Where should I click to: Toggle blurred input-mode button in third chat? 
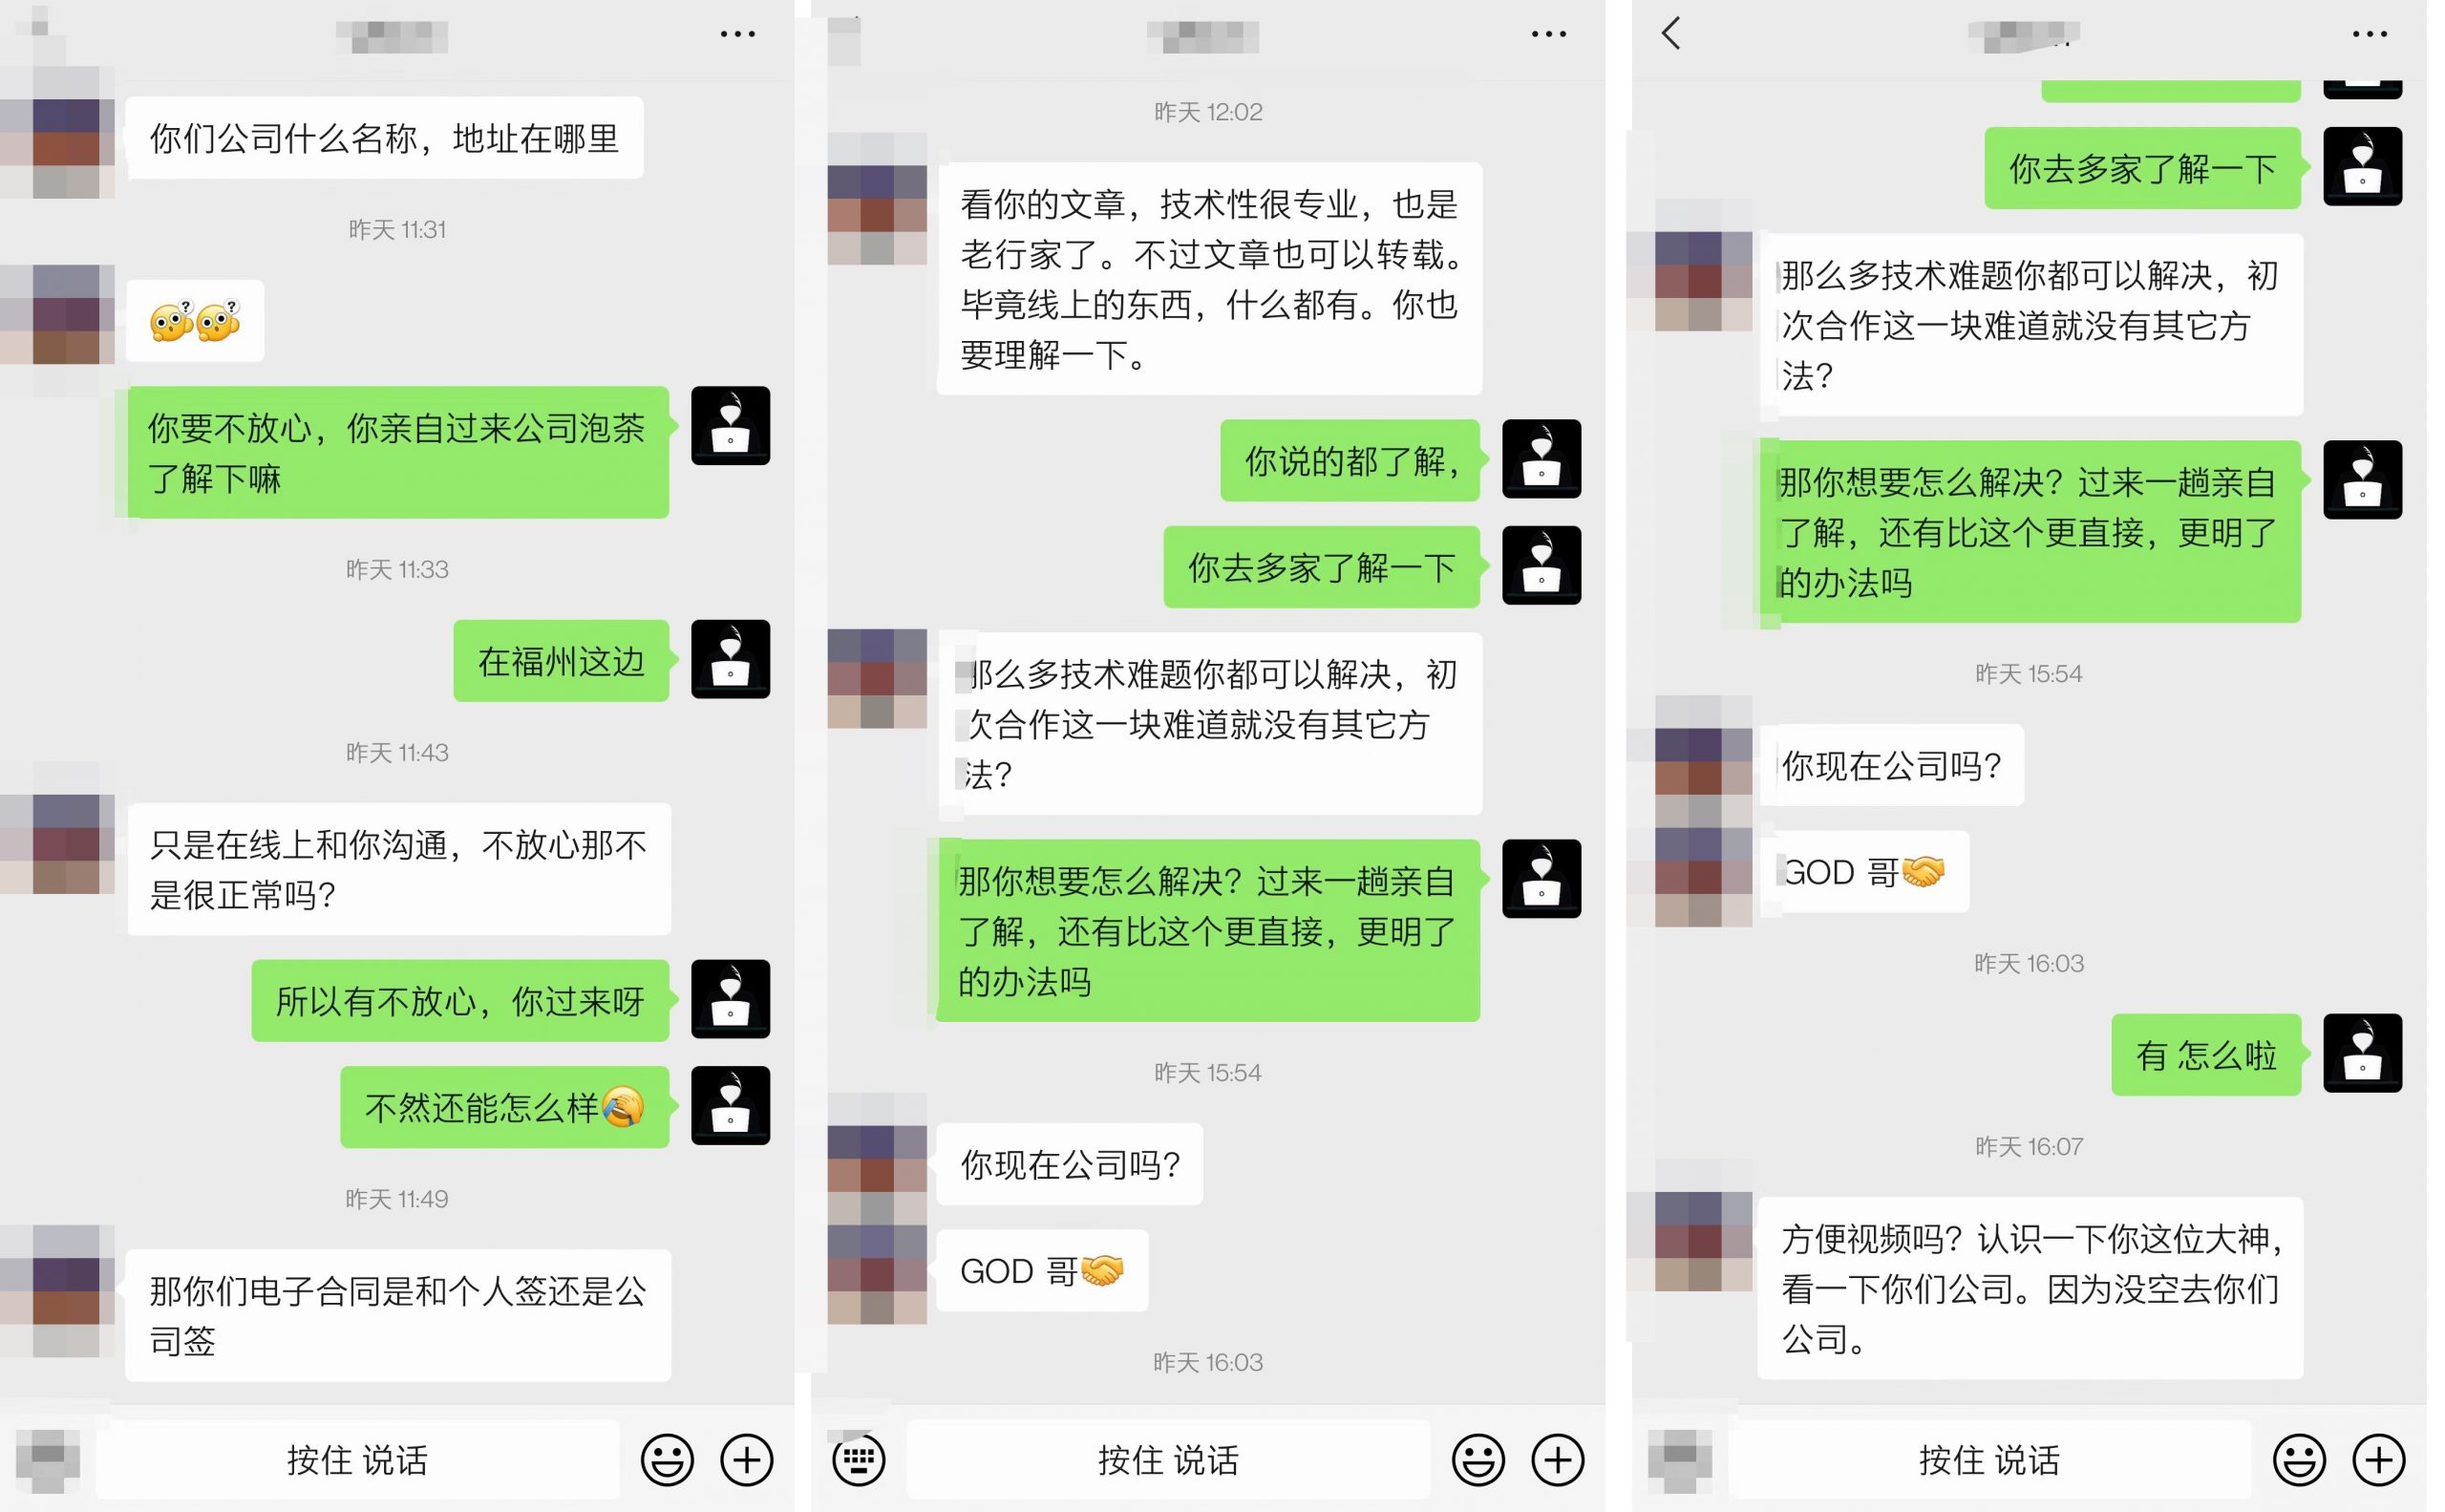click(x=1679, y=1460)
